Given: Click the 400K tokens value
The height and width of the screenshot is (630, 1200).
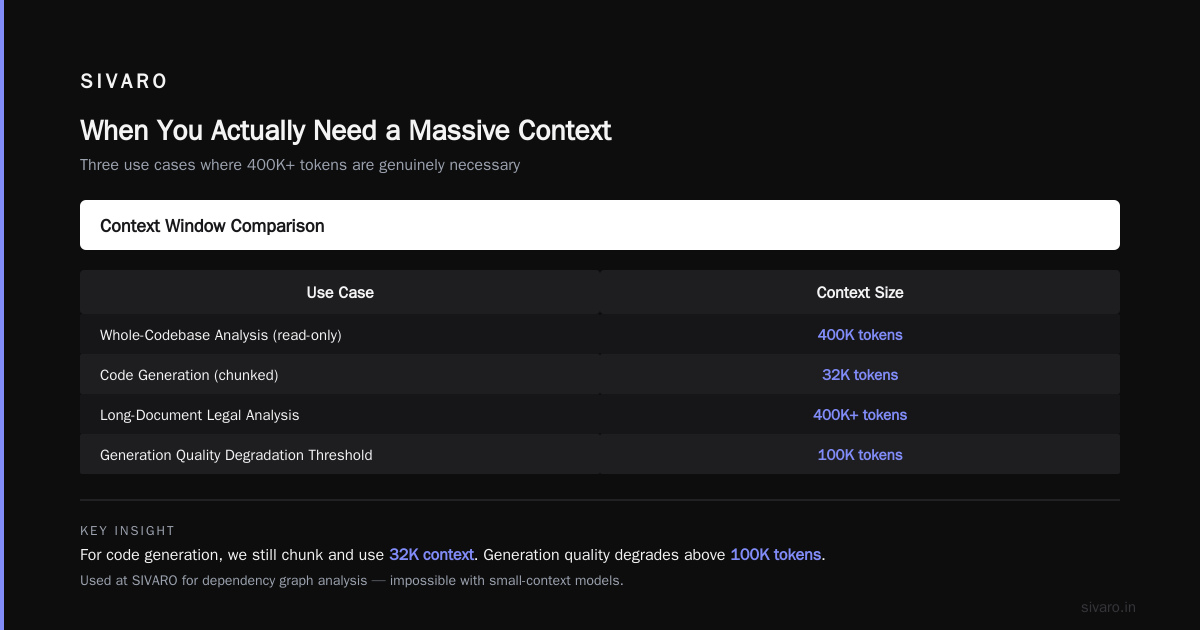Looking at the screenshot, I should 860,335.
